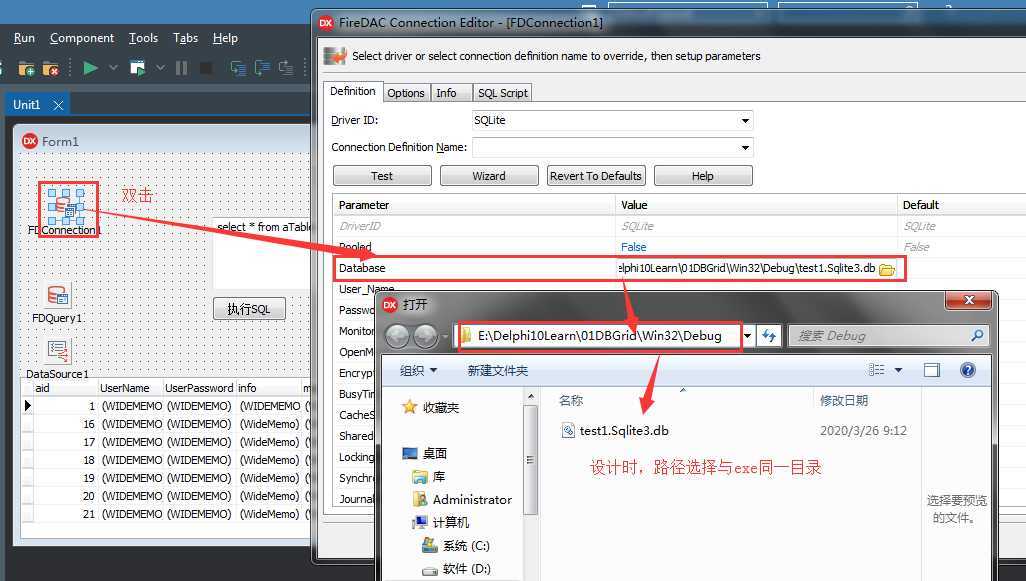Click the Wizard button
This screenshot has height=581, width=1026.
pyautogui.click(x=489, y=176)
